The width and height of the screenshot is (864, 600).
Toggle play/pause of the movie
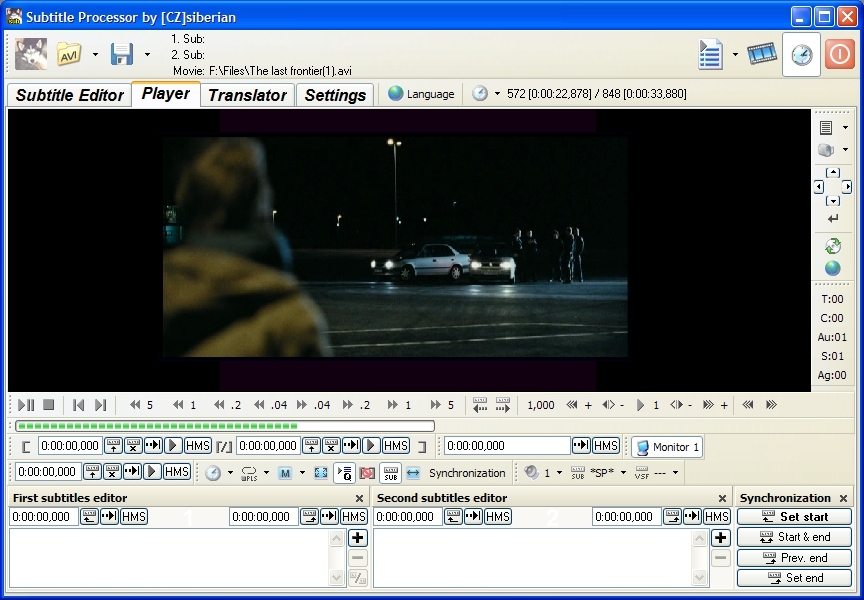click(26, 405)
